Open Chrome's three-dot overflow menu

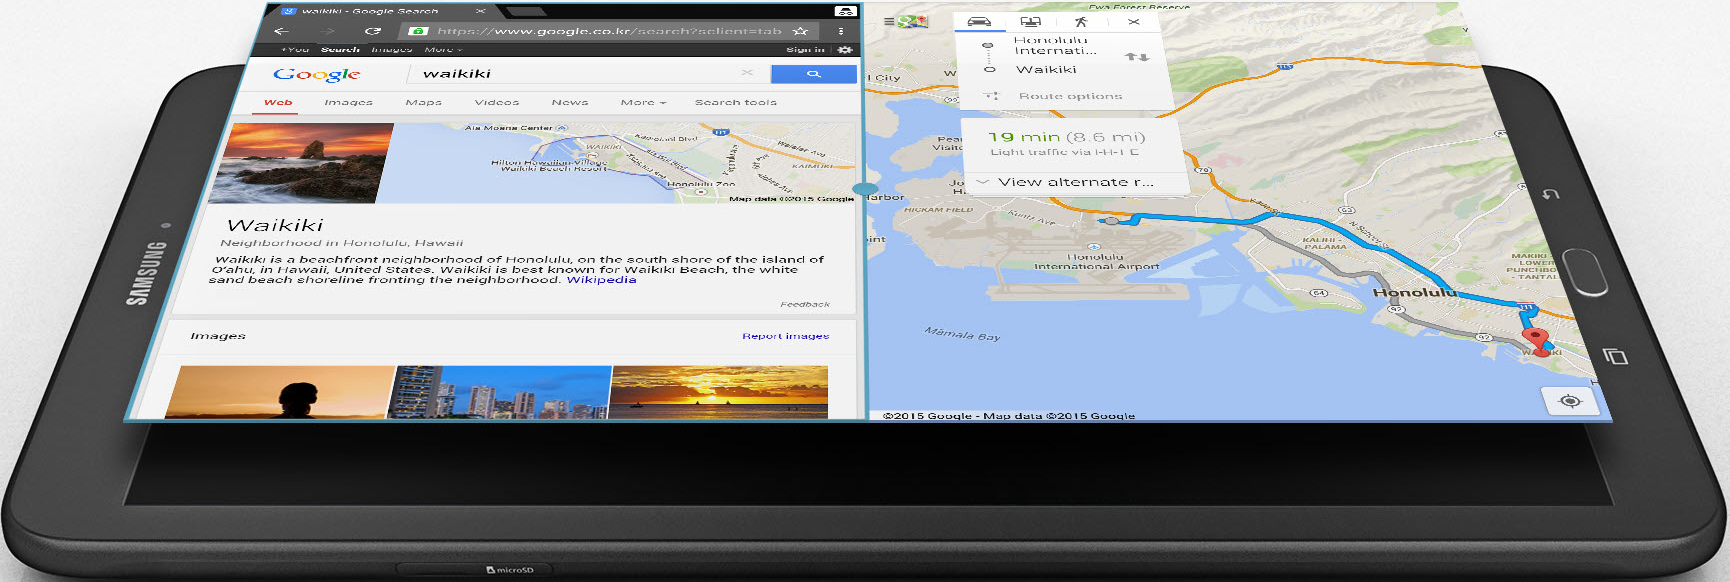(841, 31)
